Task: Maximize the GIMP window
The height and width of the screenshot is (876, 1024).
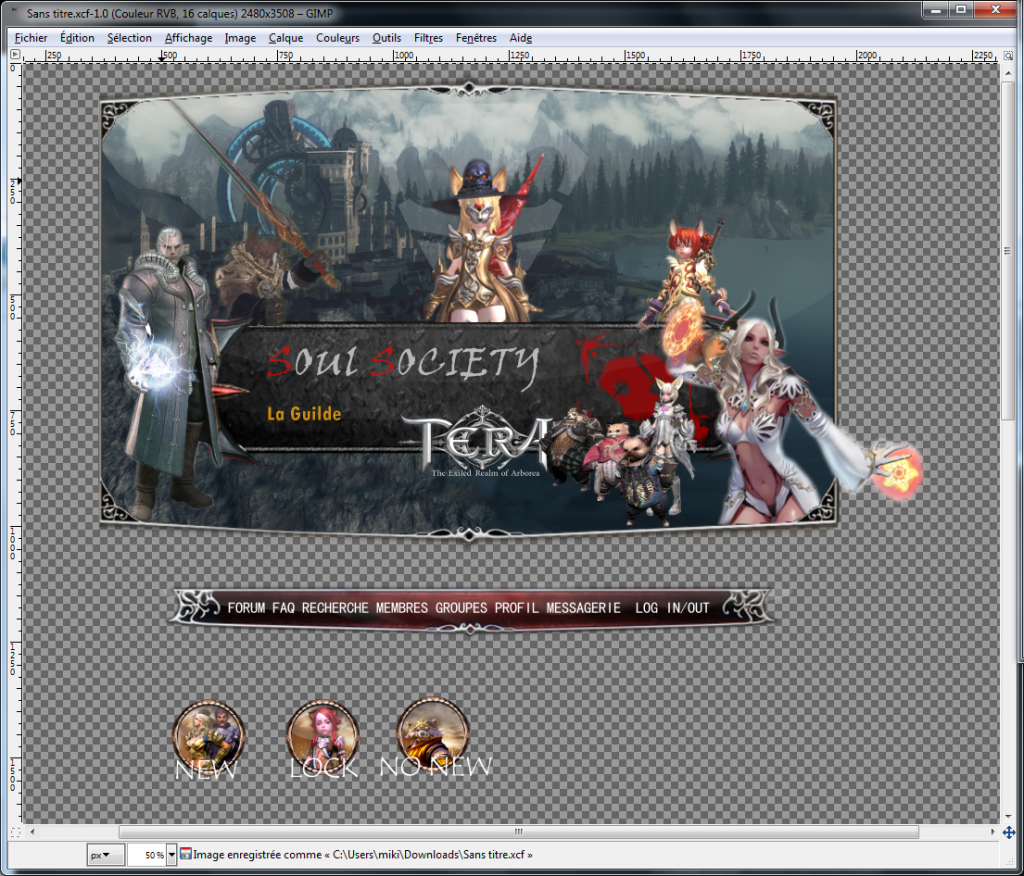Action: 961,10
